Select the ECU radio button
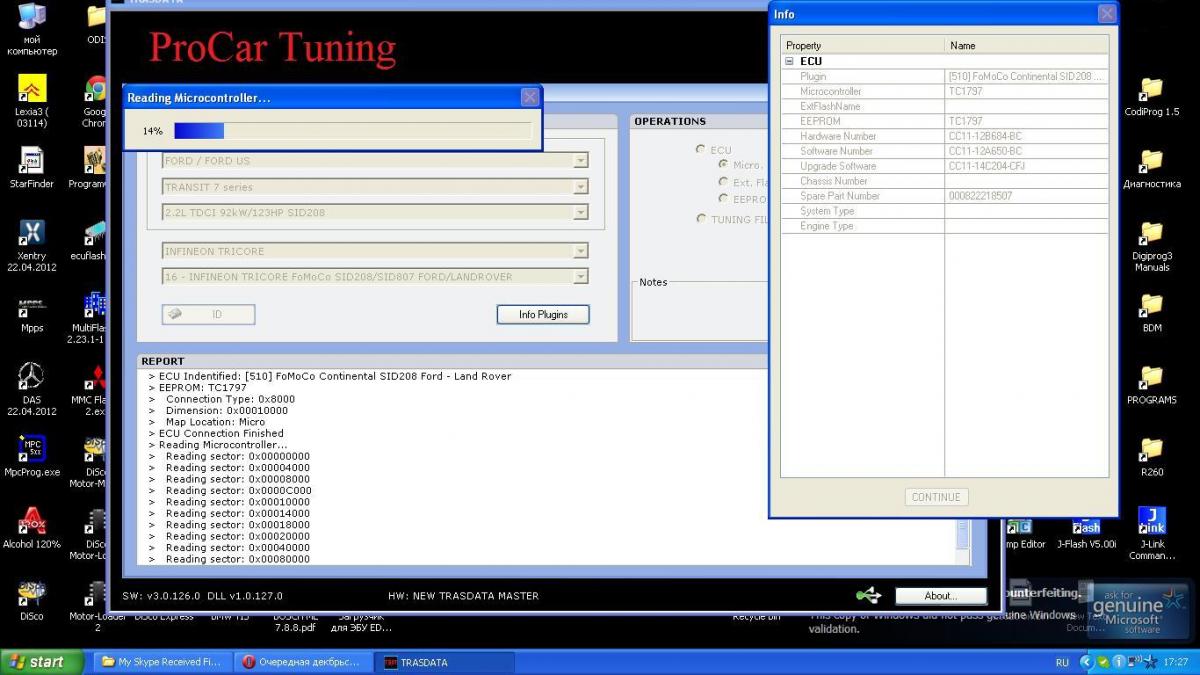This screenshot has width=1200, height=675. [x=701, y=149]
